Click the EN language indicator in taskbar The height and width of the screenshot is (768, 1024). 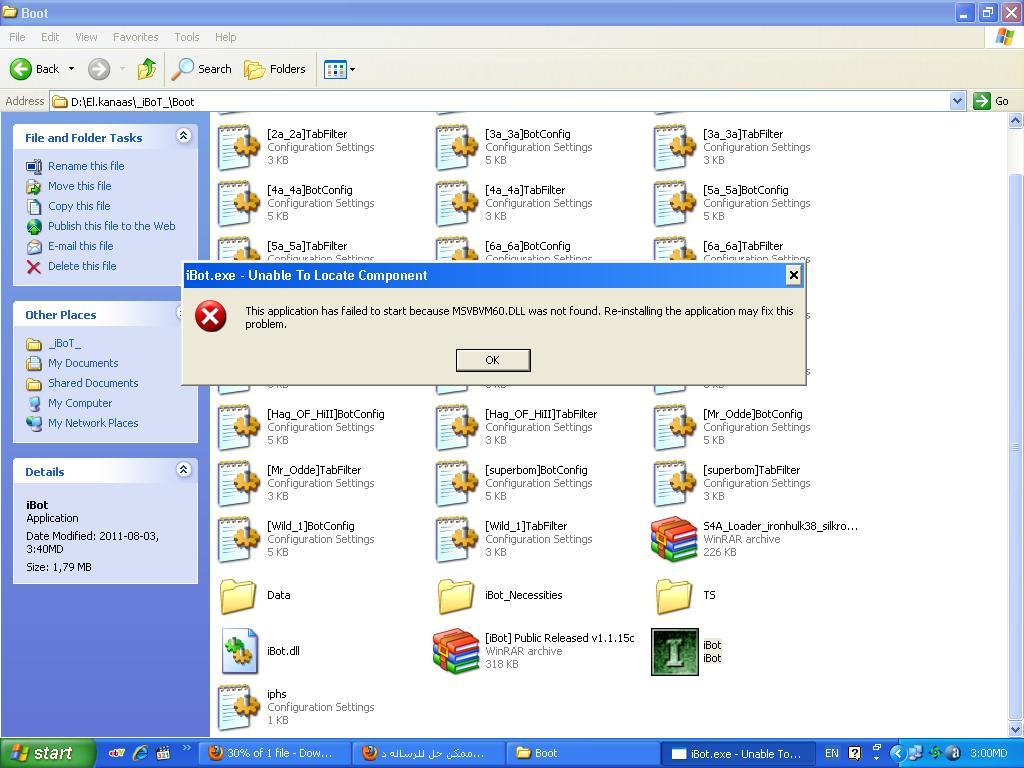[x=831, y=753]
